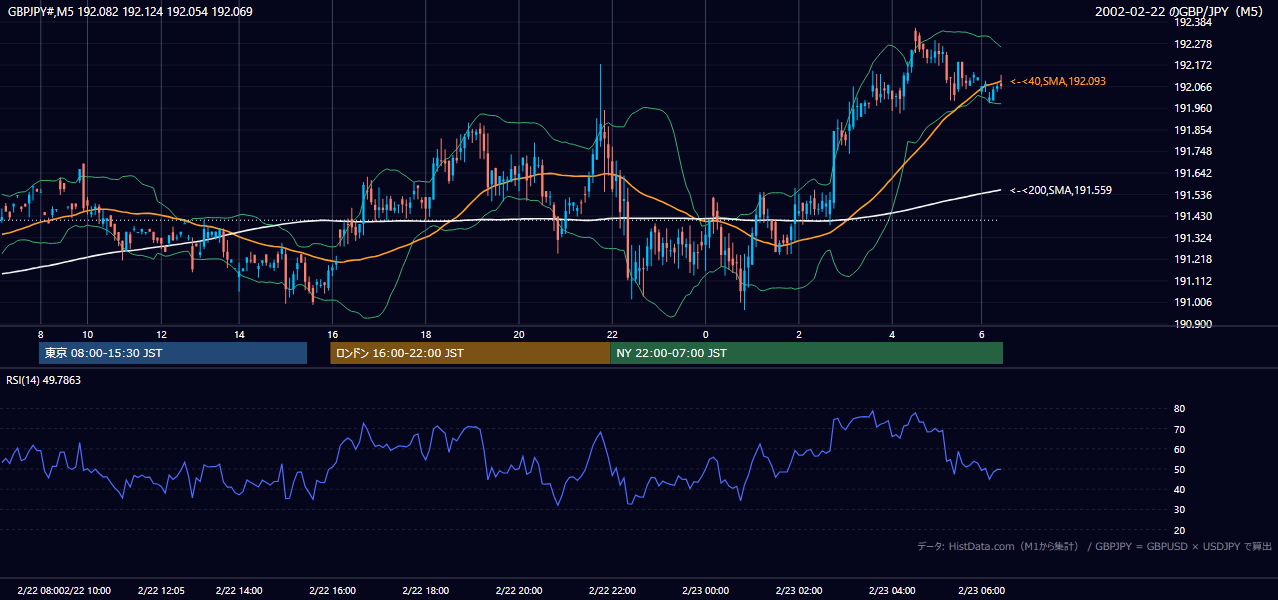This screenshot has height=600, width=1278.
Task: Click bottom date label 2/22 20:00
Action: point(519,591)
